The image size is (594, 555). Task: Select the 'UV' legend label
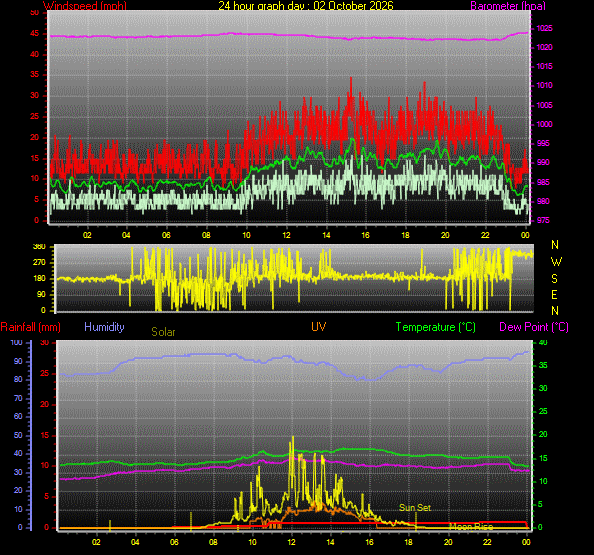[319, 327]
